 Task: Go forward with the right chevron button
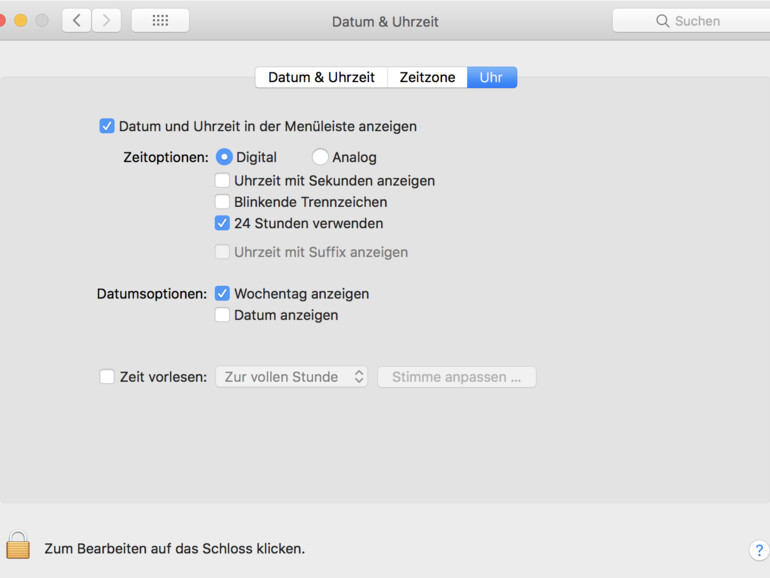pos(106,20)
